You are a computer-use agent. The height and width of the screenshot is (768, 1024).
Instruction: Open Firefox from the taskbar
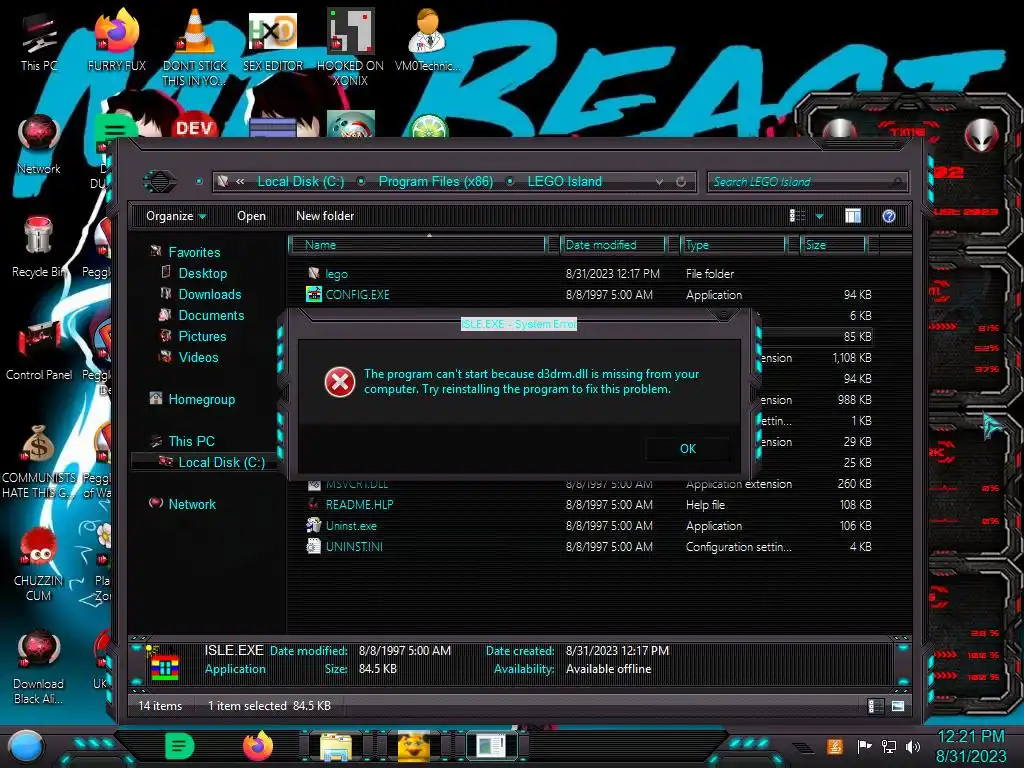point(257,746)
